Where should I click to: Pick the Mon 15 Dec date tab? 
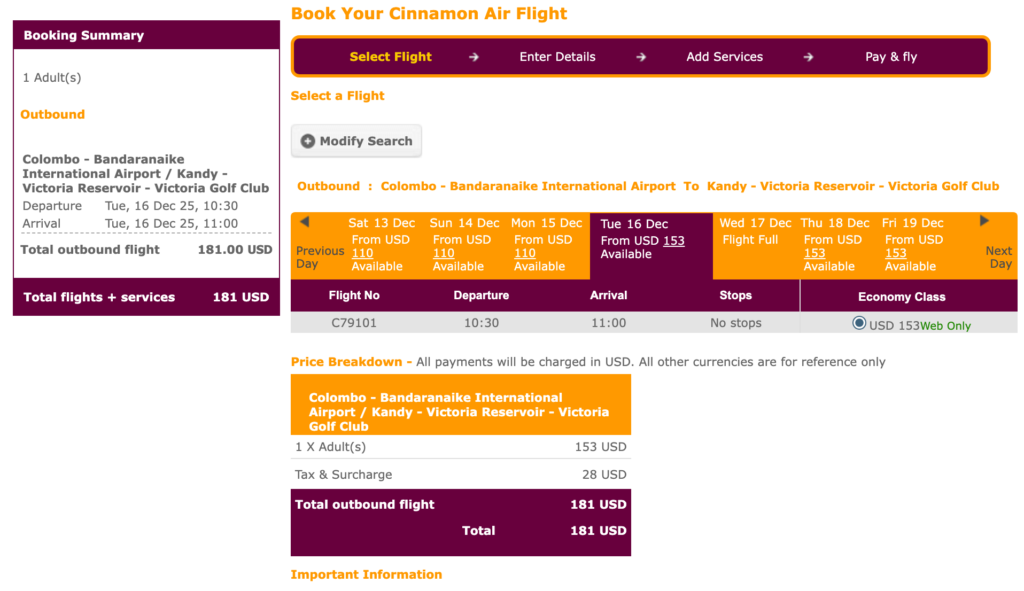[545, 223]
